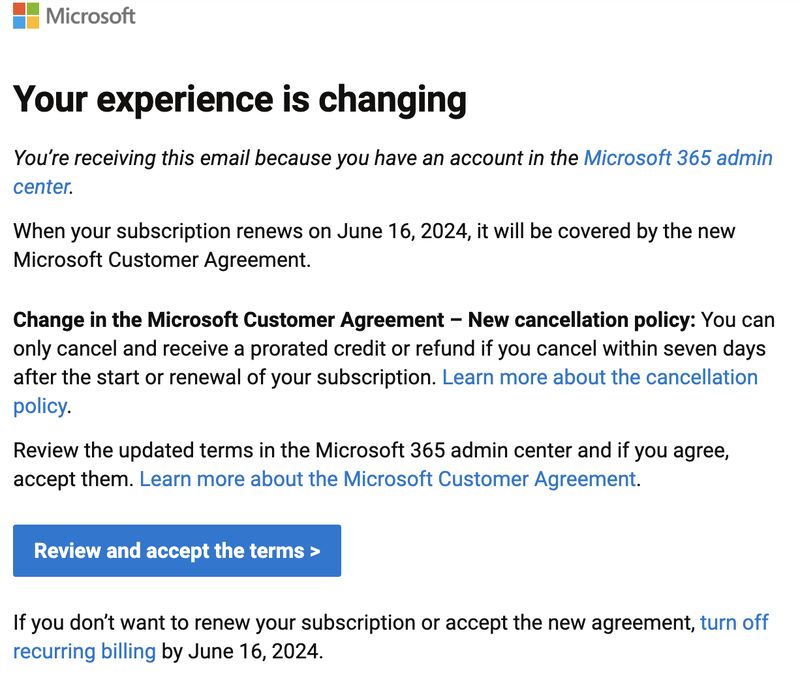Open Learn more about Microsoft Customer Agreement link
Viewport: 800px width, 676px height.
point(388,479)
